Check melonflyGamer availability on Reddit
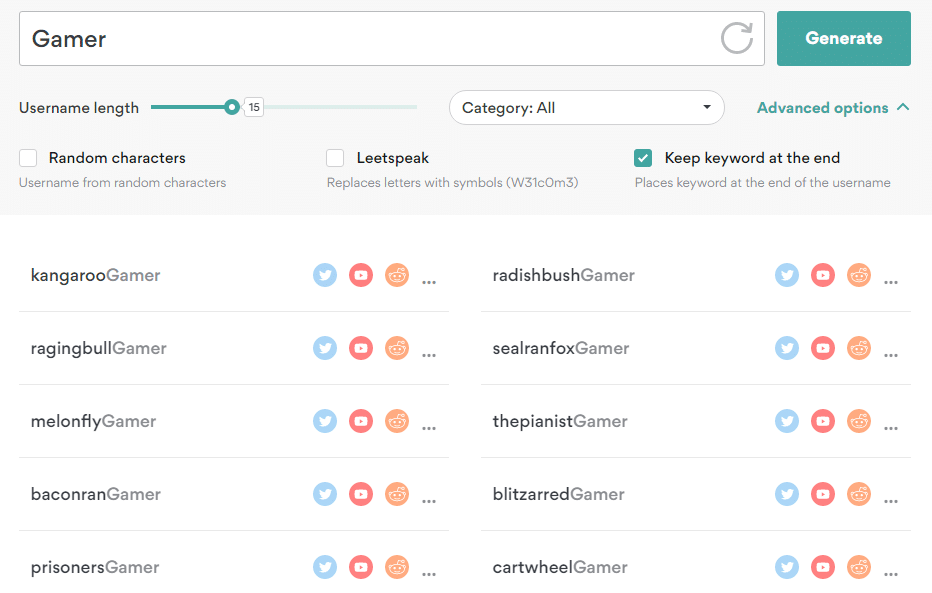932x593 pixels. 397,421
